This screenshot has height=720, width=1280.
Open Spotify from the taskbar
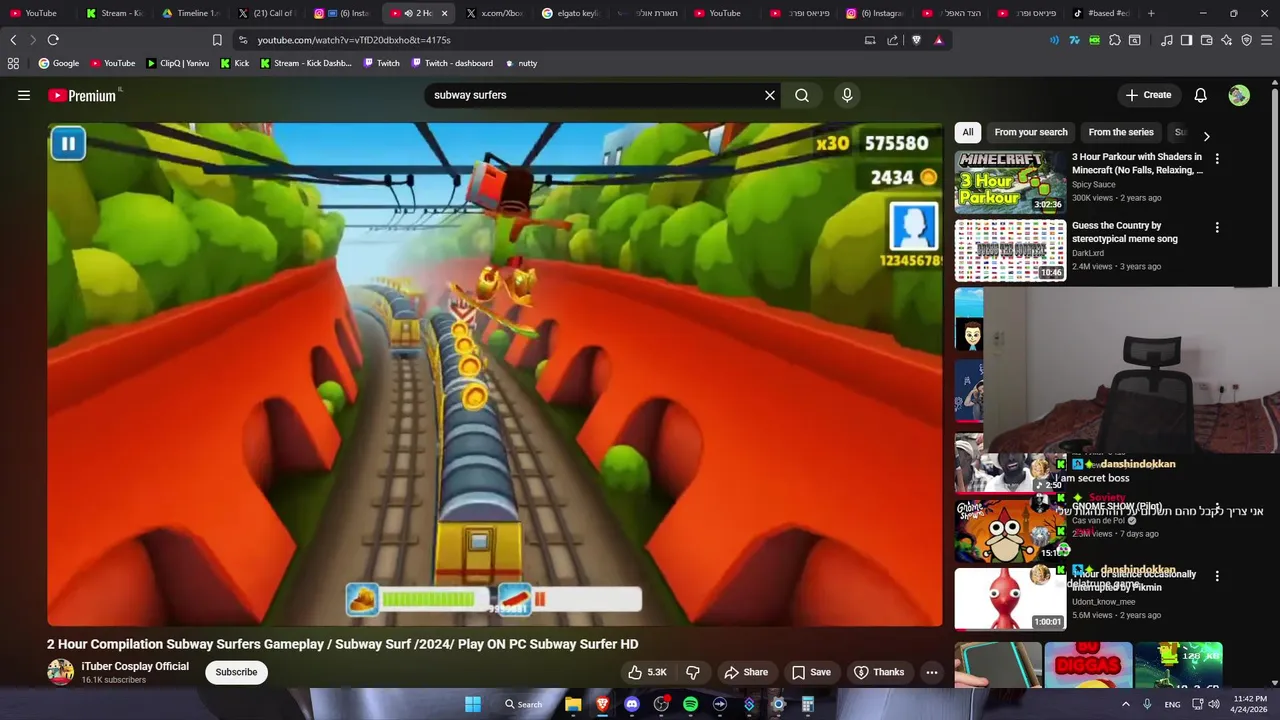click(690, 704)
